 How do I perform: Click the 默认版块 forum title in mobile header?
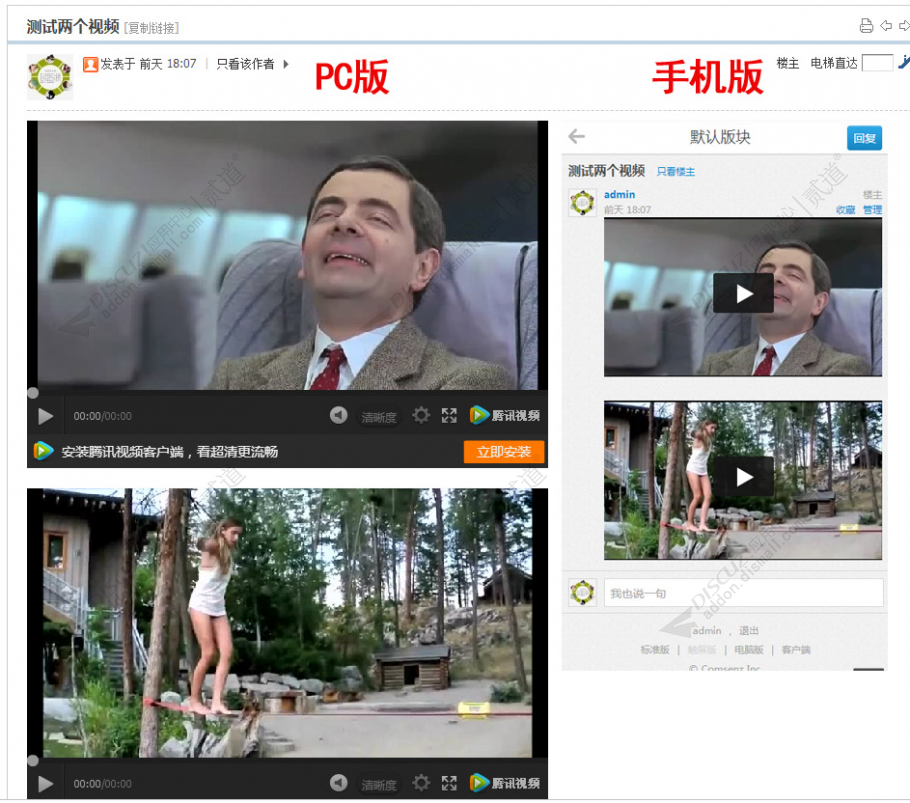point(720,138)
